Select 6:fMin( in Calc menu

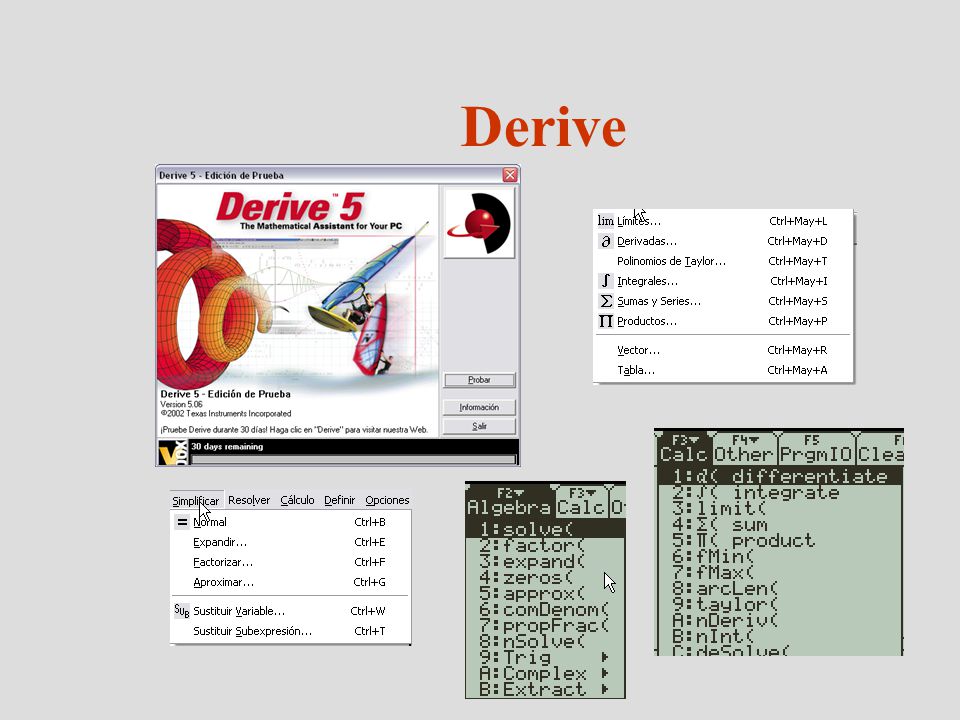(x=779, y=557)
